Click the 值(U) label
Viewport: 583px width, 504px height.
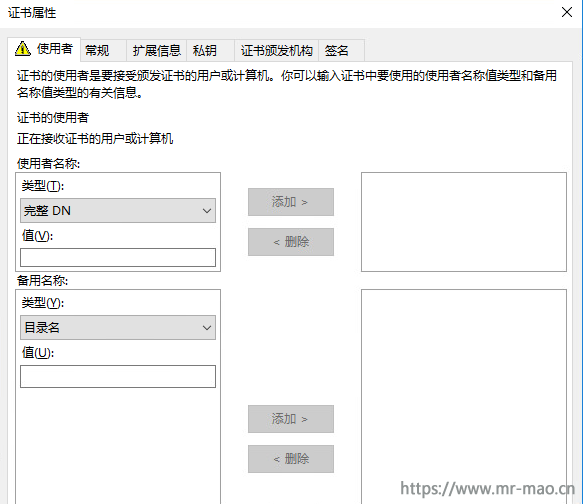[x=38, y=352]
